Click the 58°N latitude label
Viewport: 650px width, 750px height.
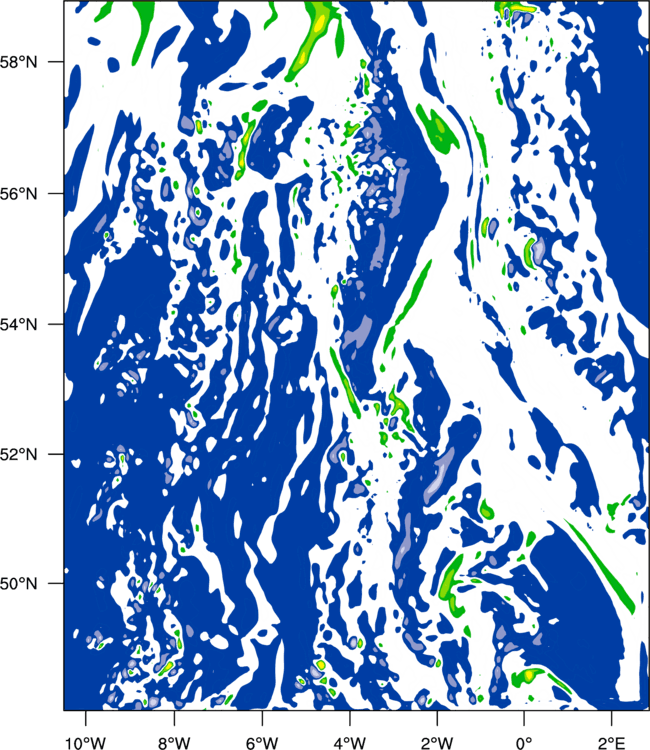pyautogui.click(x=19, y=62)
